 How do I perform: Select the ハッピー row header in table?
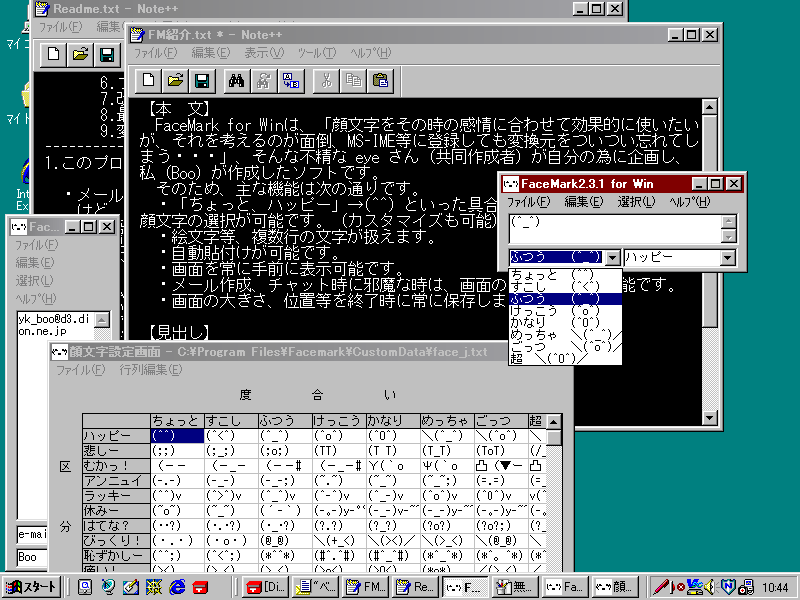pyautogui.click(x=116, y=436)
